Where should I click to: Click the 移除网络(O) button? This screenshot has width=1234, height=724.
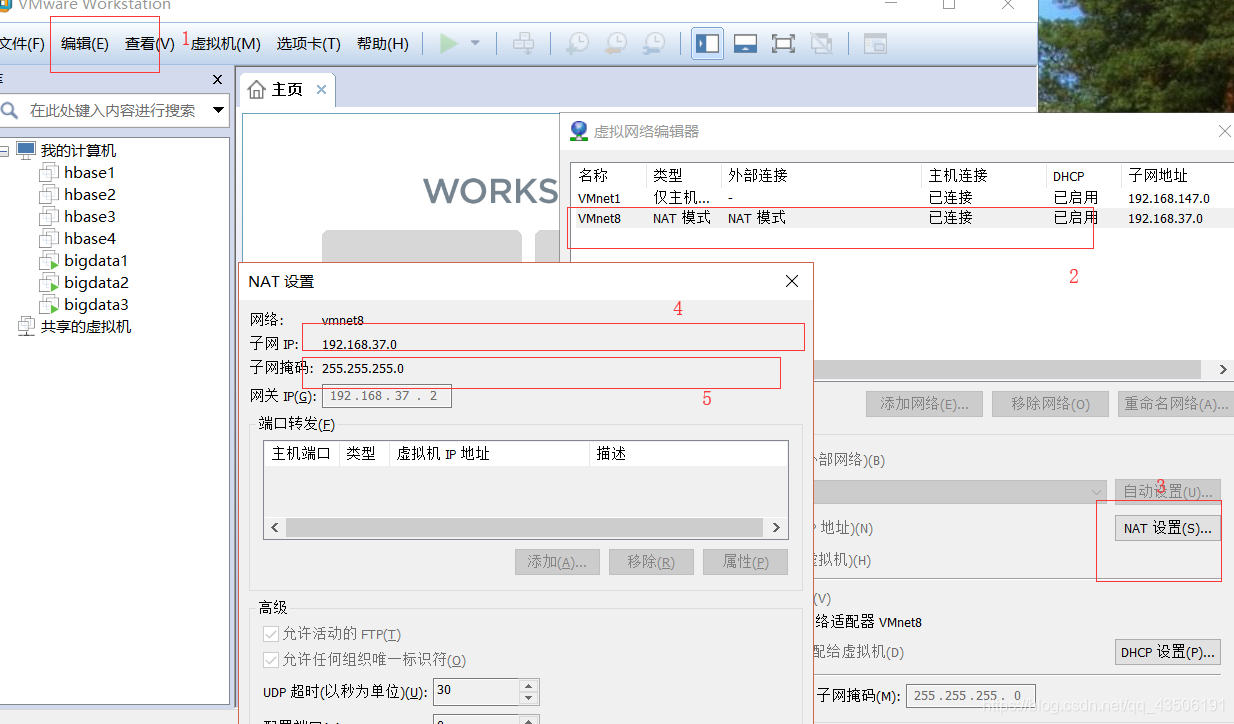1050,404
